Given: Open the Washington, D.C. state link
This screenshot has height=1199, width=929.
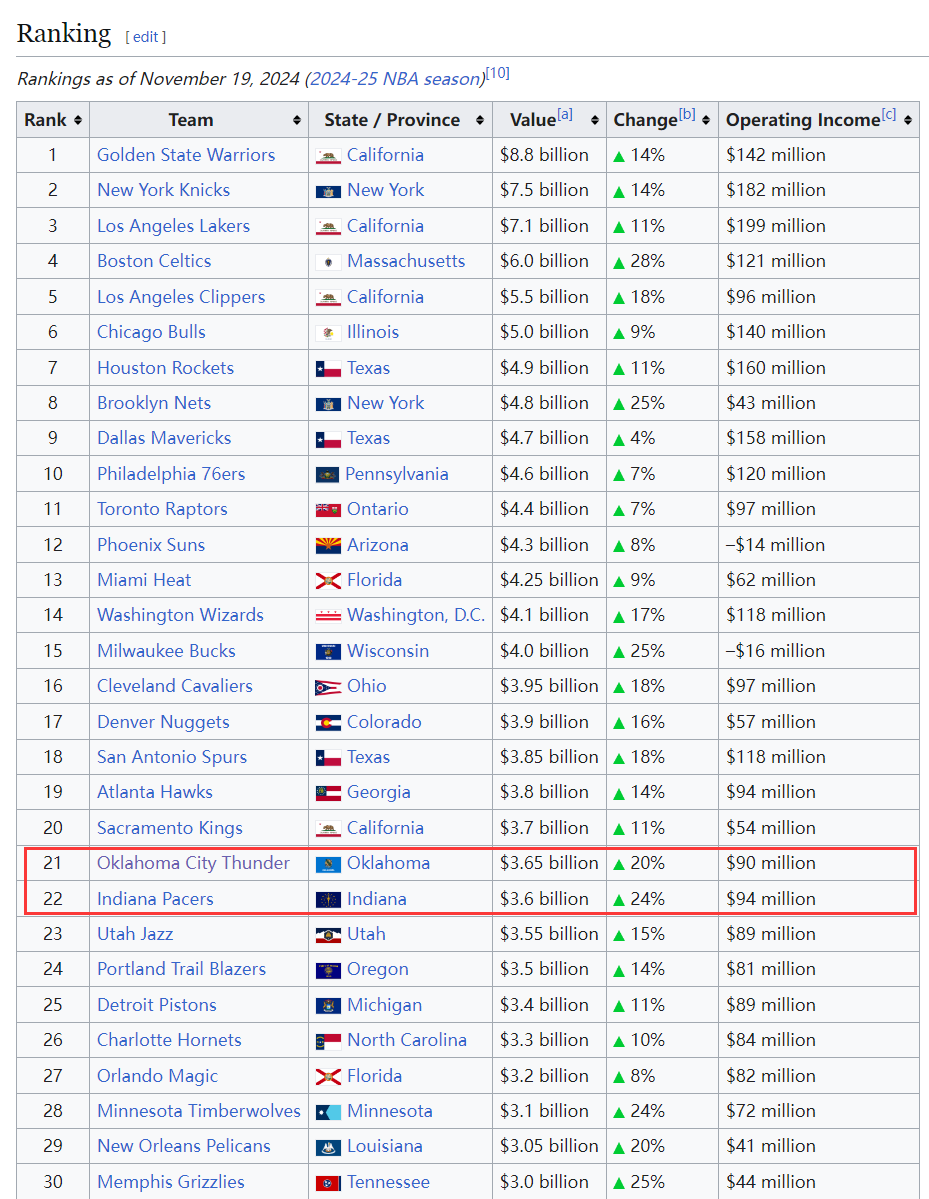Looking at the screenshot, I should pyautogui.click(x=415, y=615).
